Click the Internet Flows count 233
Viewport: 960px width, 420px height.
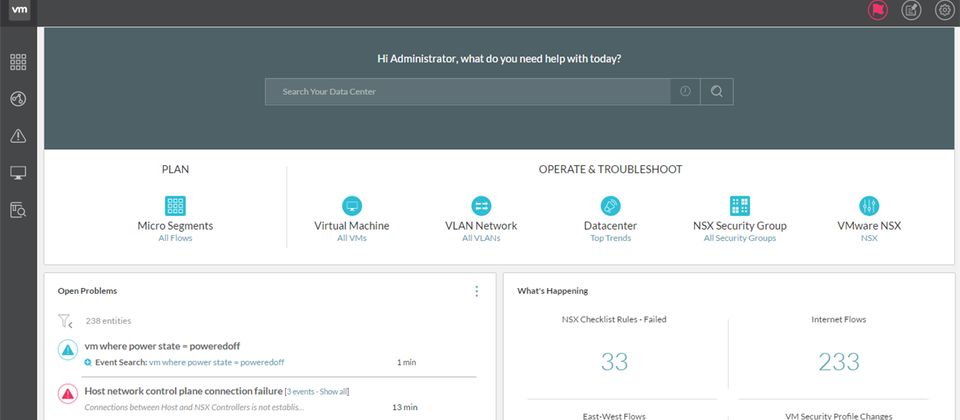point(838,362)
